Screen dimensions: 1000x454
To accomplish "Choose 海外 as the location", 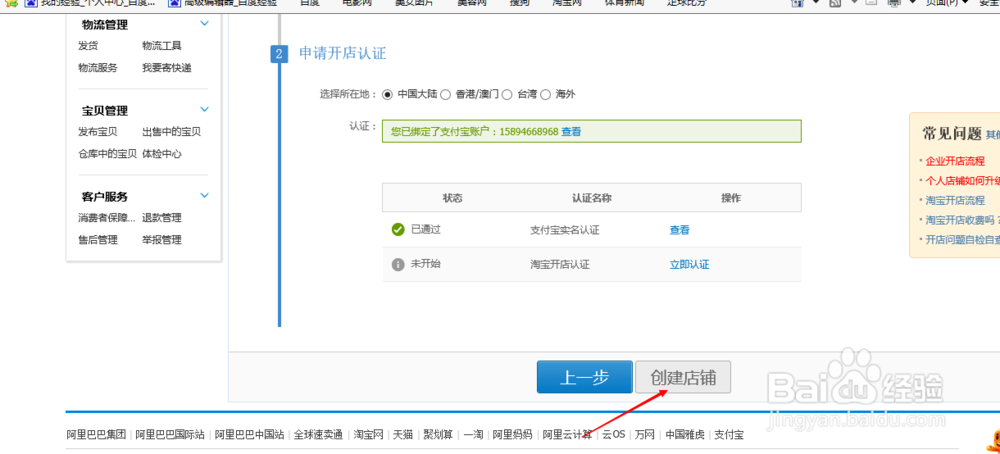I will point(545,94).
